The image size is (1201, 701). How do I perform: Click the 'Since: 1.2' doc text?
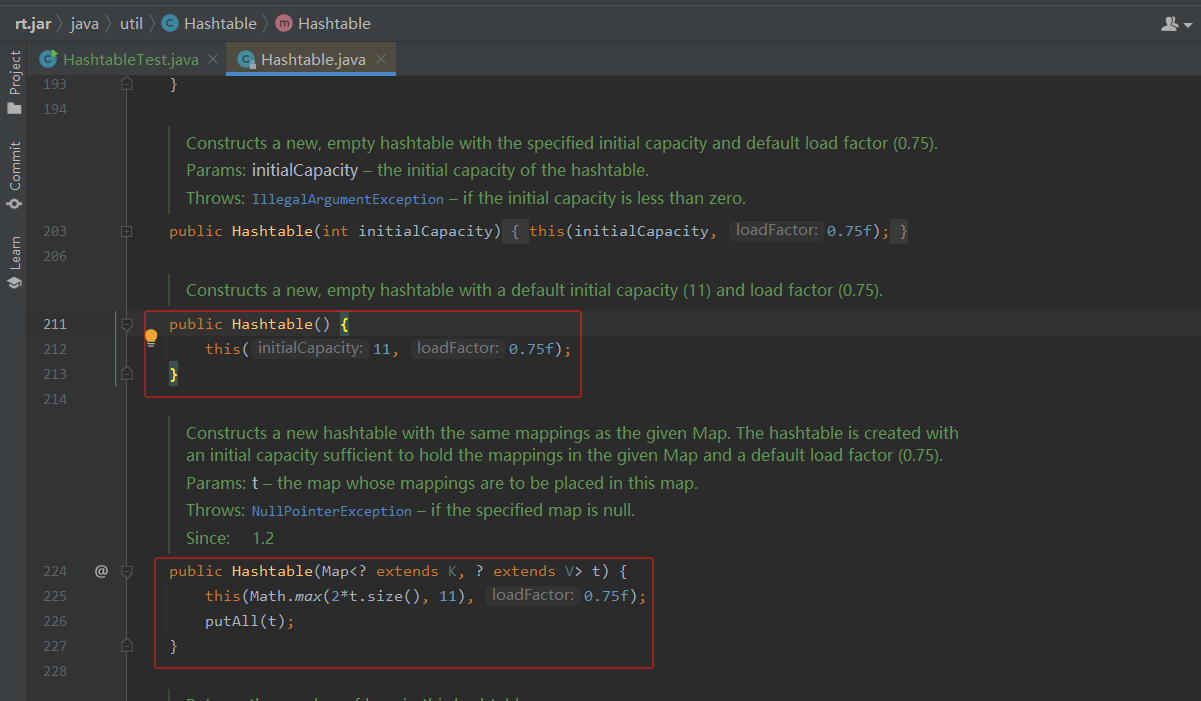[x=230, y=538]
